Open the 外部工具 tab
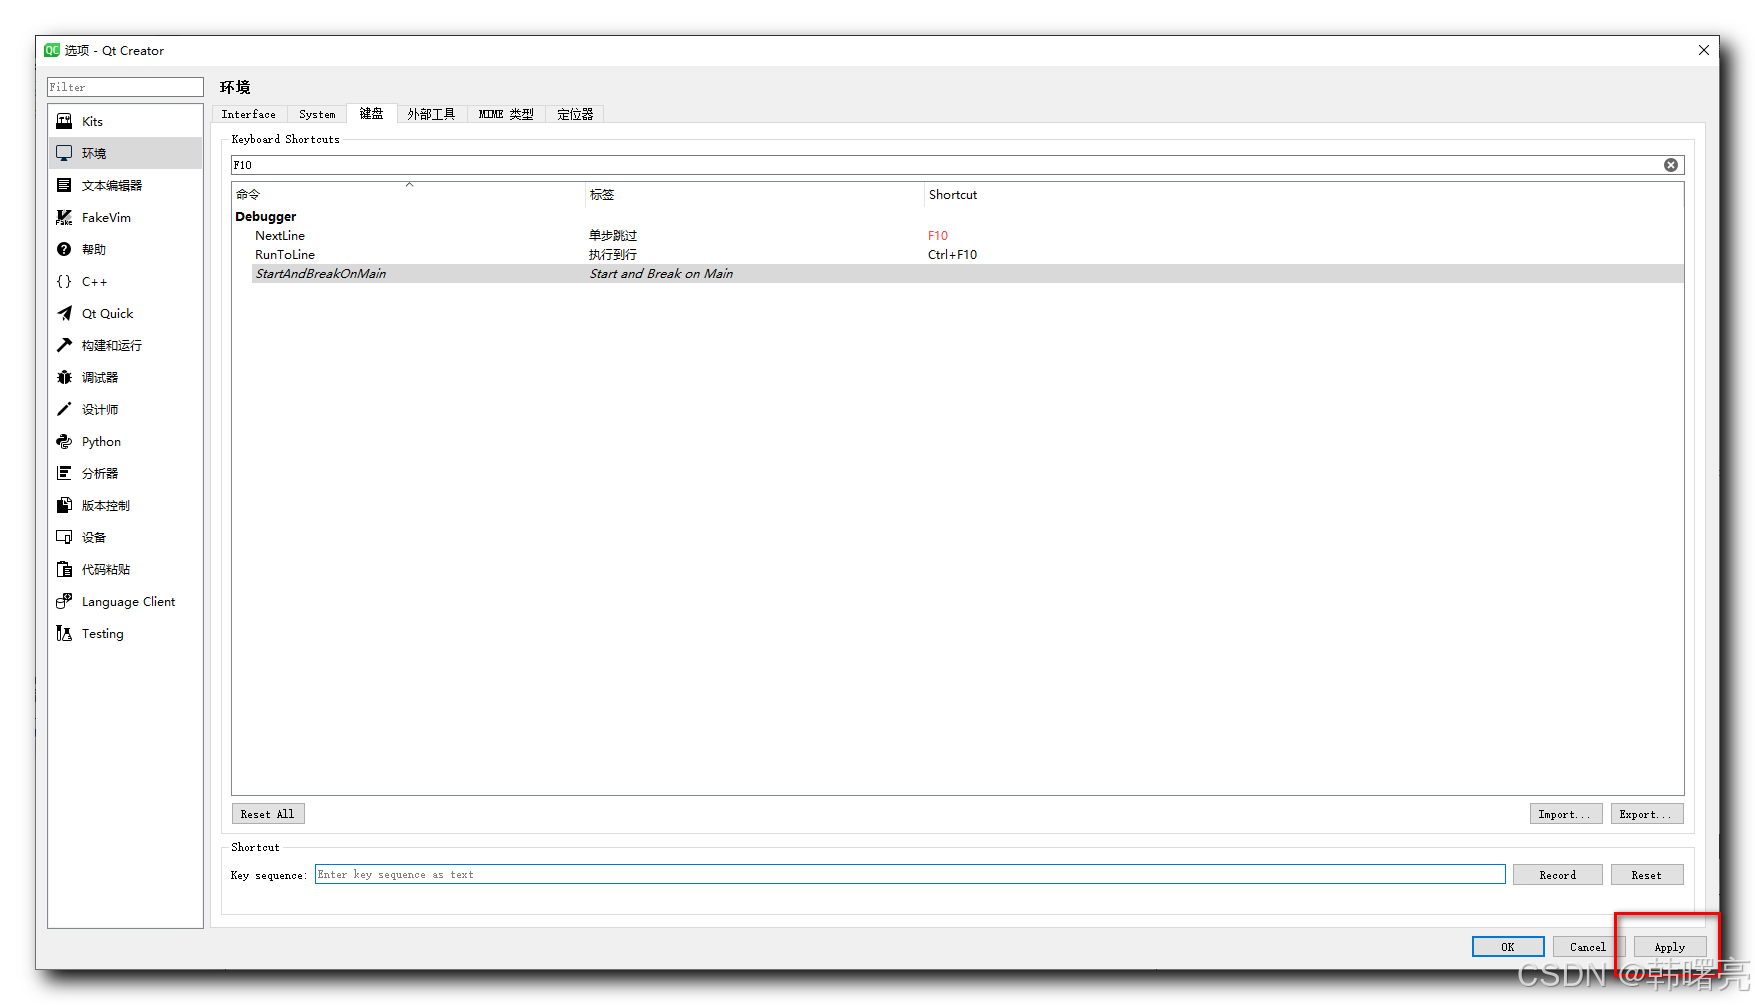Viewport: 1755px width, 1005px height. (431, 114)
